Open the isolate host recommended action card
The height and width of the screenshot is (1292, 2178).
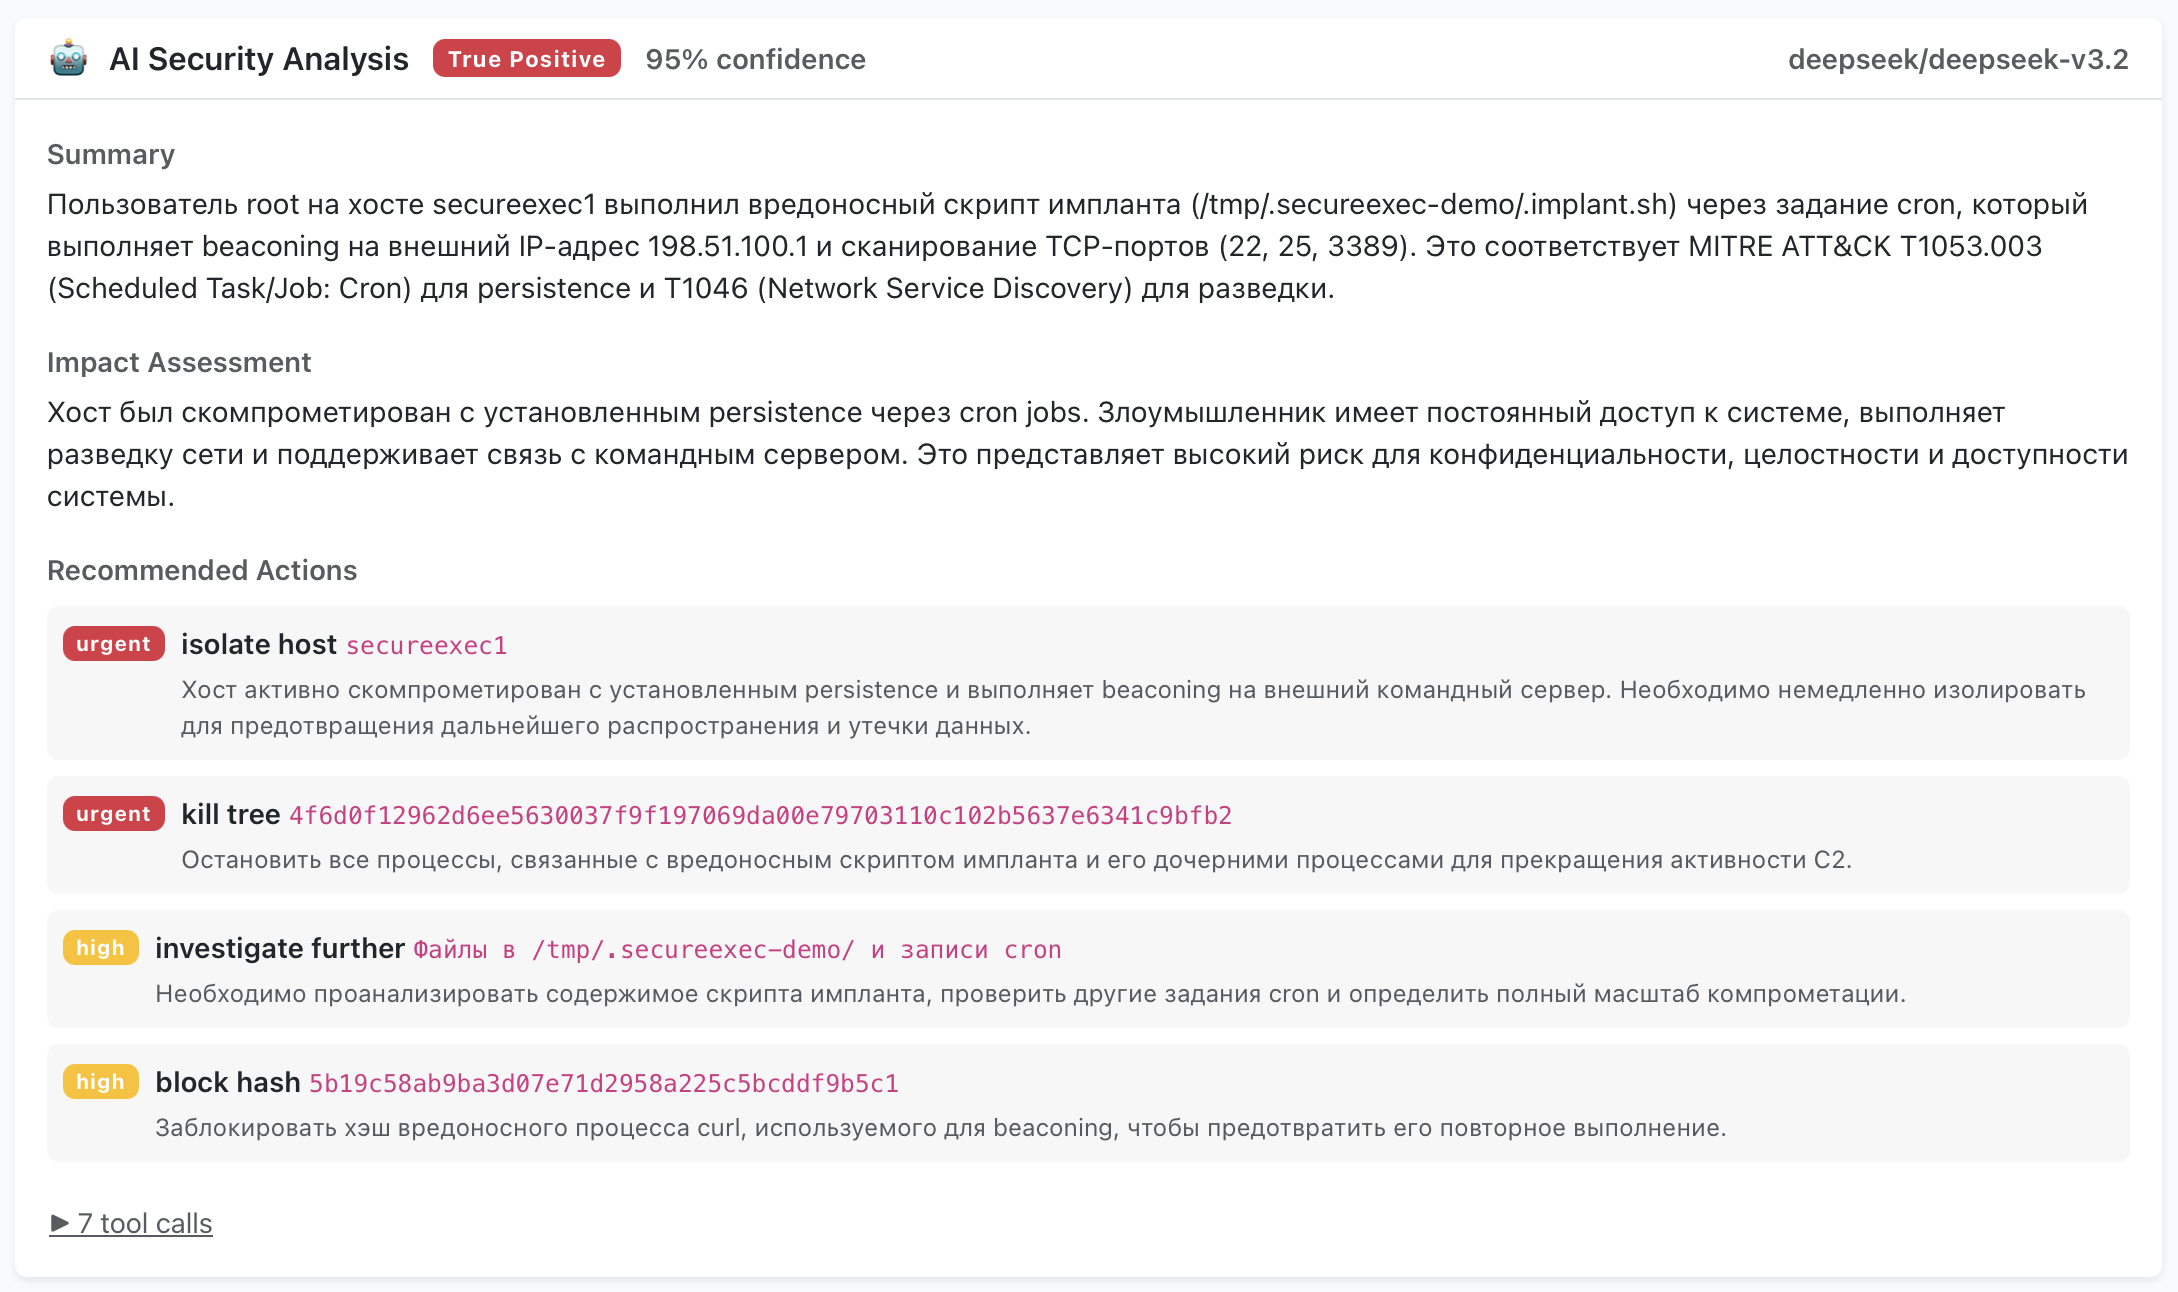pyautogui.click(x=1088, y=683)
